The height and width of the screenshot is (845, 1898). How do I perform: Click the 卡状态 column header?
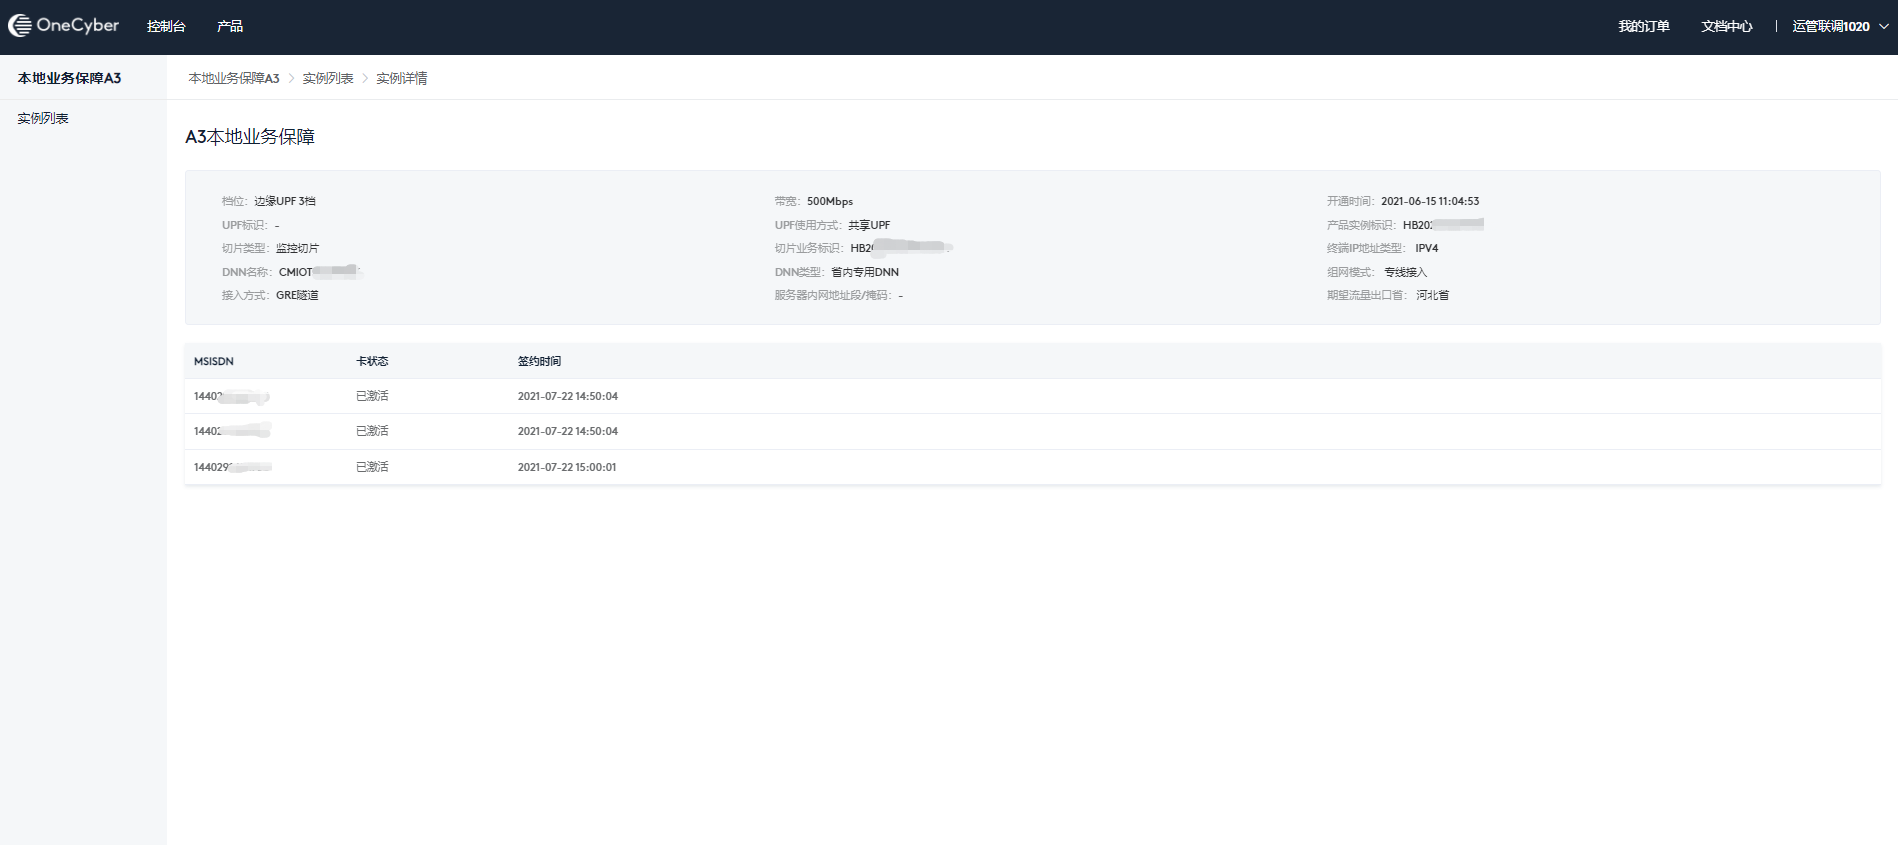(372, 361)
